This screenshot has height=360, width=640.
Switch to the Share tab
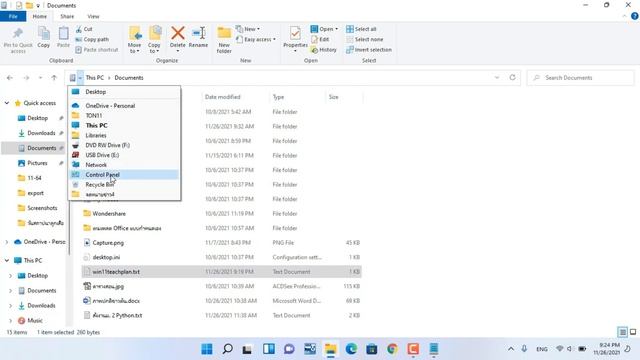pyautogui.click(x=67, y=16)
